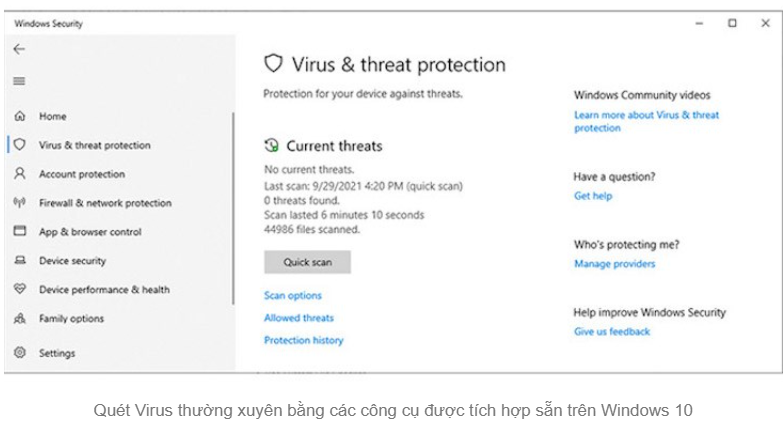Screen dimensions: 784x434
Task: Click the Firewall network signal icon
Action: [x=19, y=203]
